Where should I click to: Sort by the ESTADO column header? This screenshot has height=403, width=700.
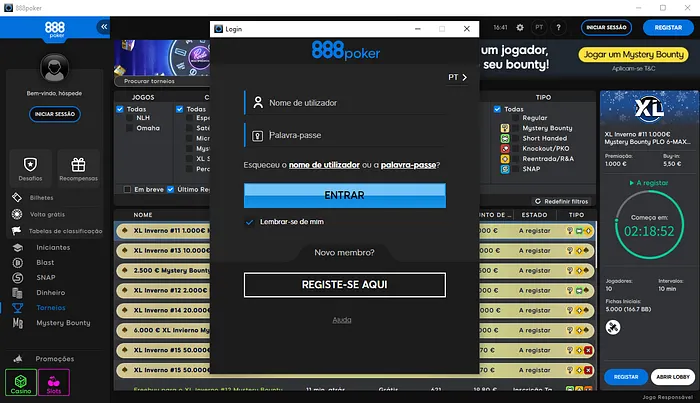(534, 215)
